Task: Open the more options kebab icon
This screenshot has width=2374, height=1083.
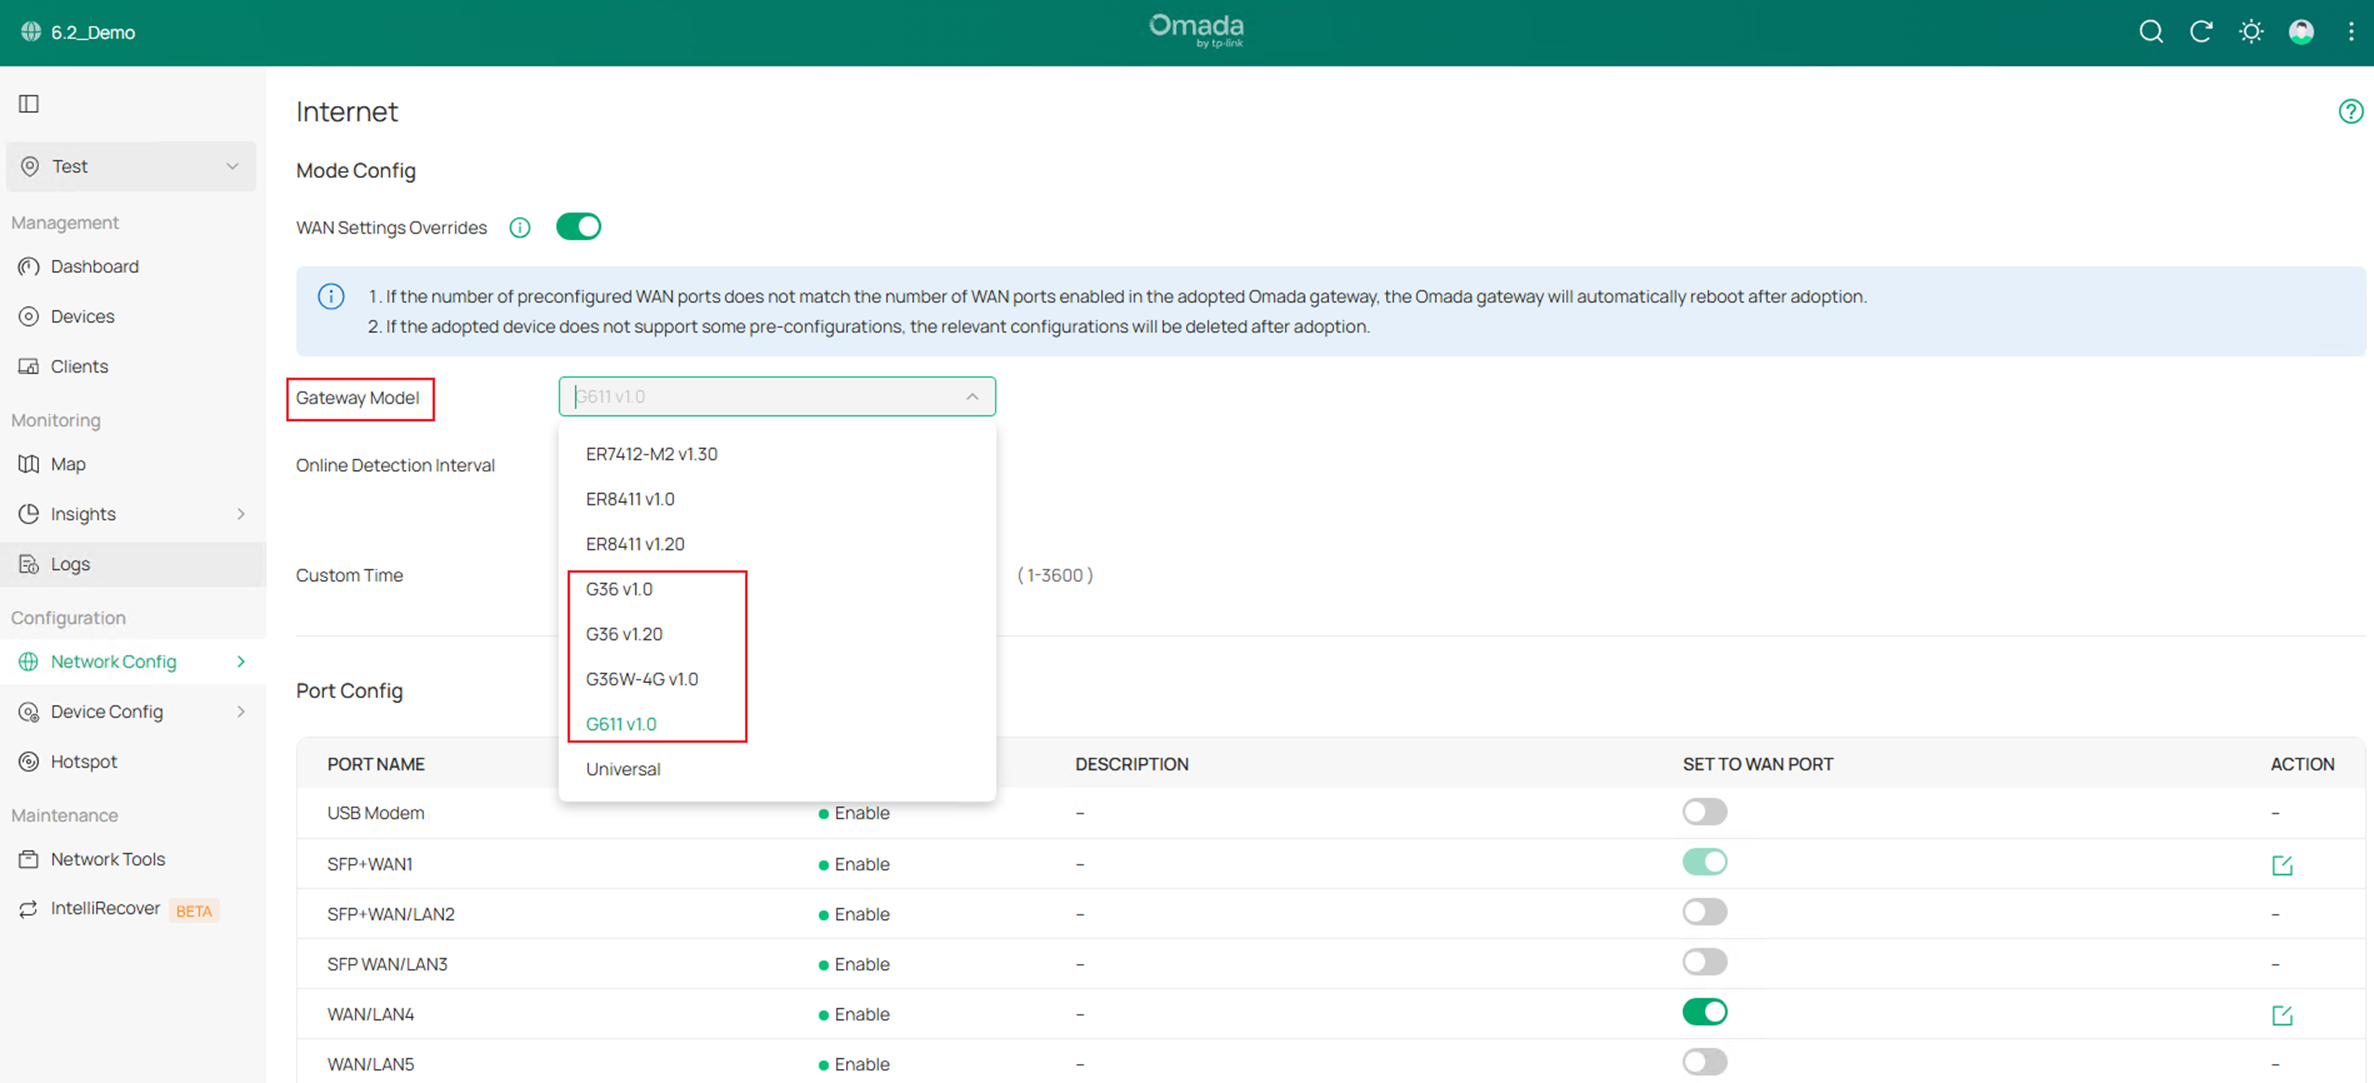Action: [2351, 32]
